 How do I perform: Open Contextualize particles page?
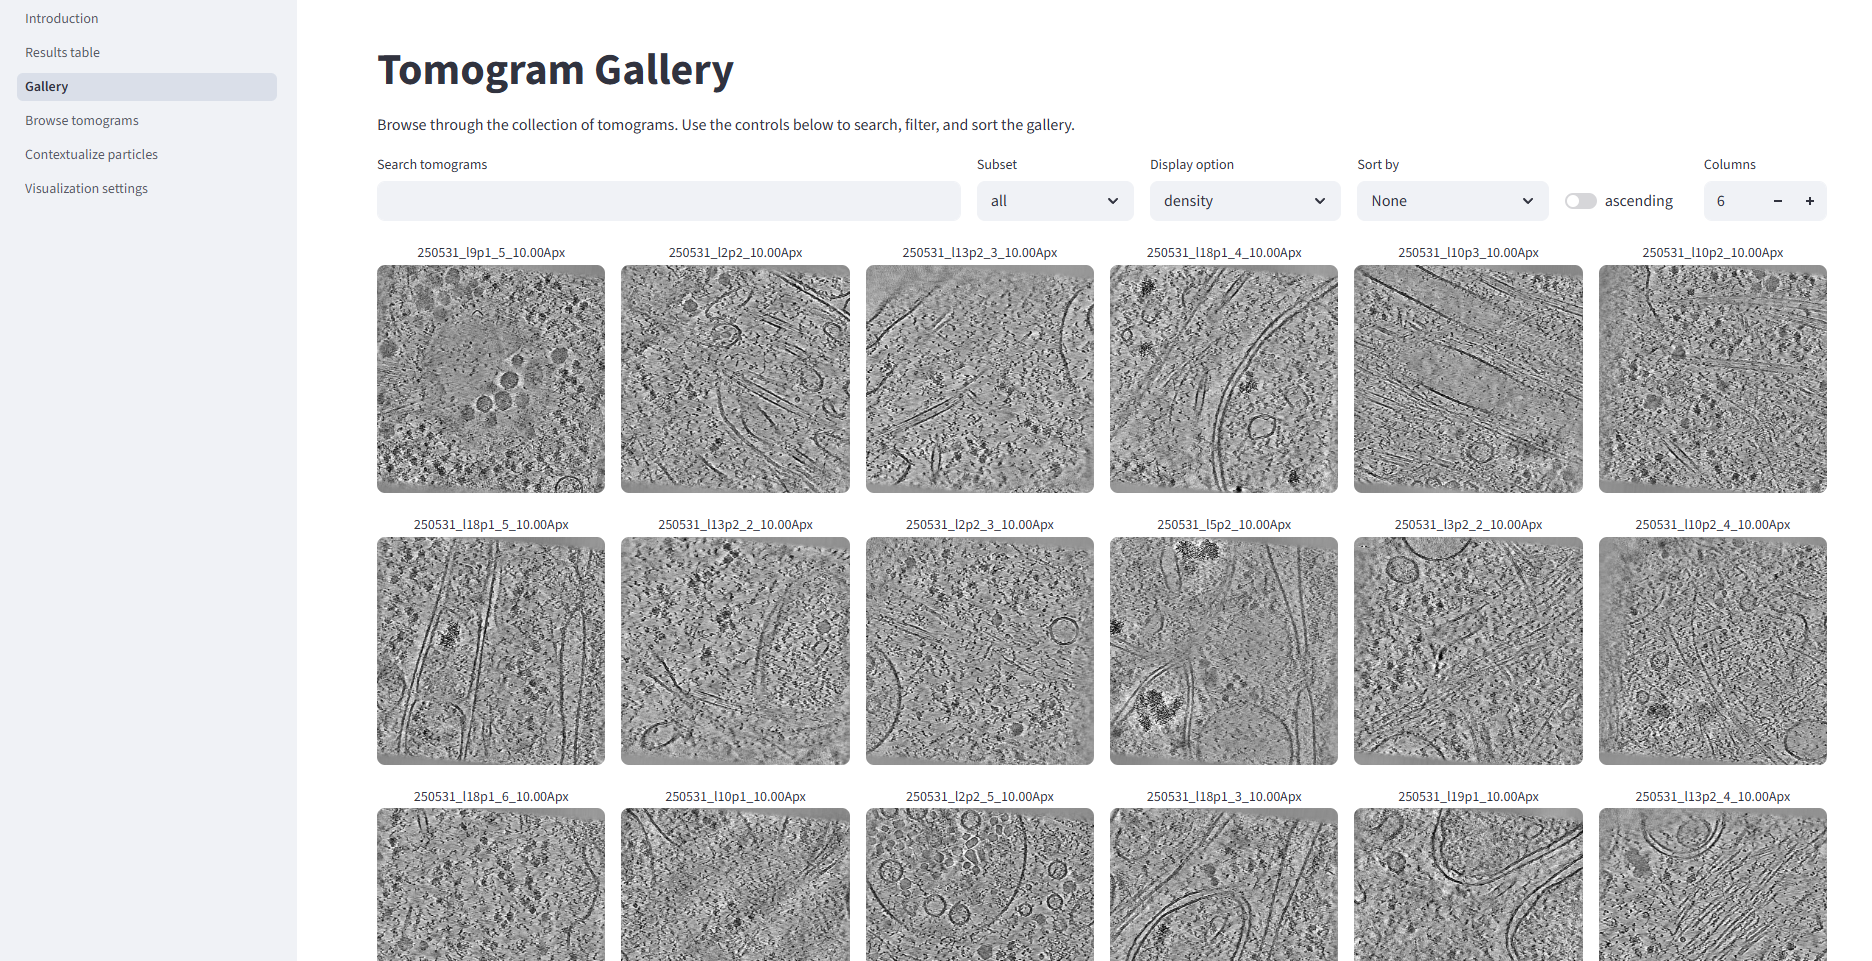tap(146, 155)
